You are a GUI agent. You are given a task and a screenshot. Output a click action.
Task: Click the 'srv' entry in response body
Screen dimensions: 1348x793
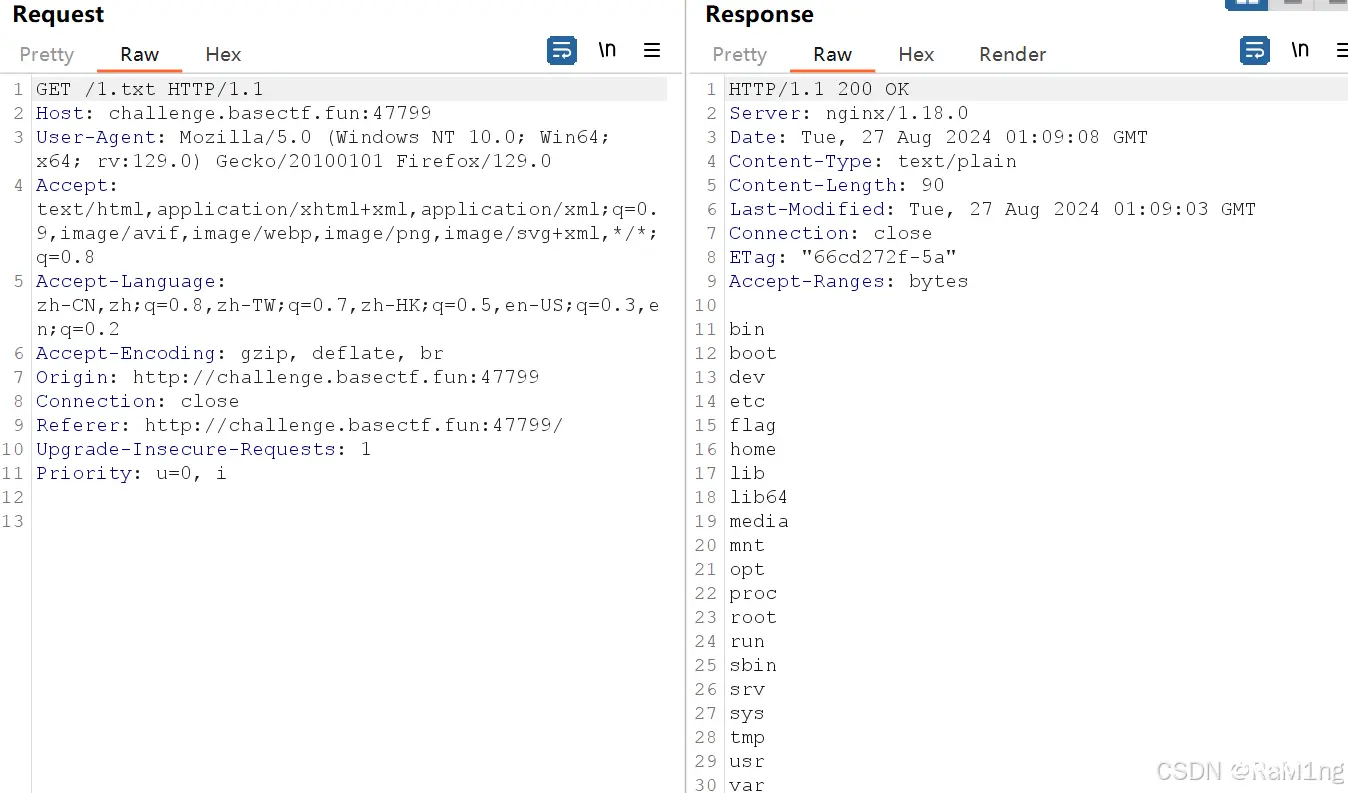pos(747,689)
